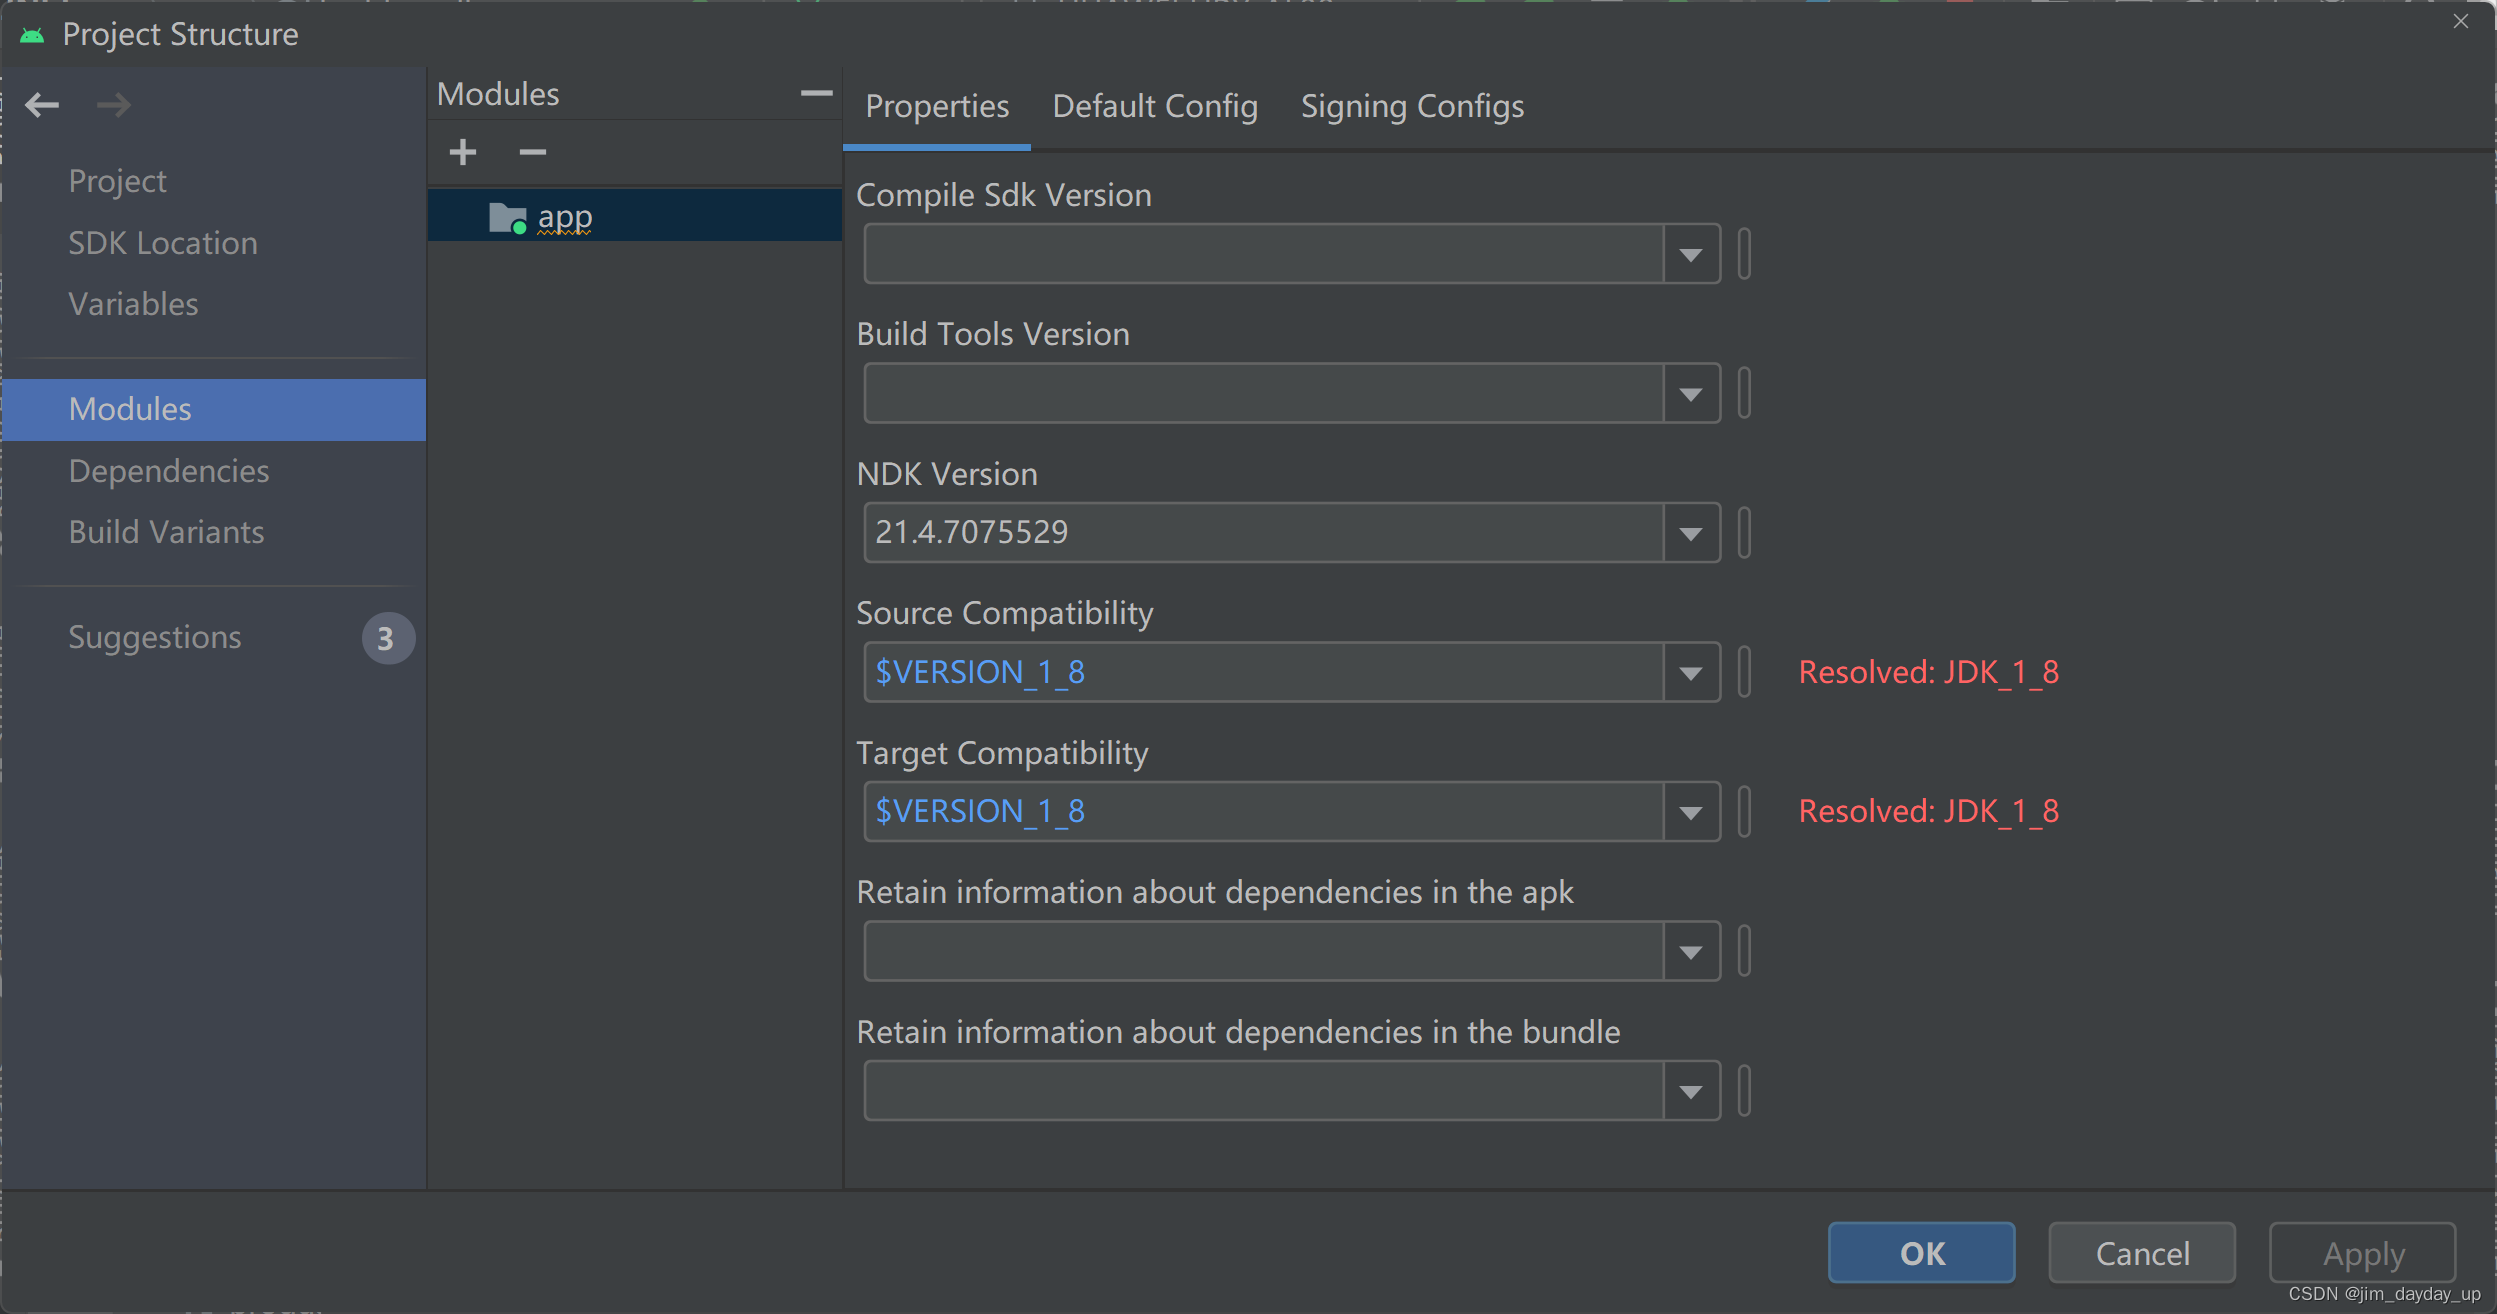Click the app module folder icon
The image size is (2497, 1314).
(x=507, y=216)
